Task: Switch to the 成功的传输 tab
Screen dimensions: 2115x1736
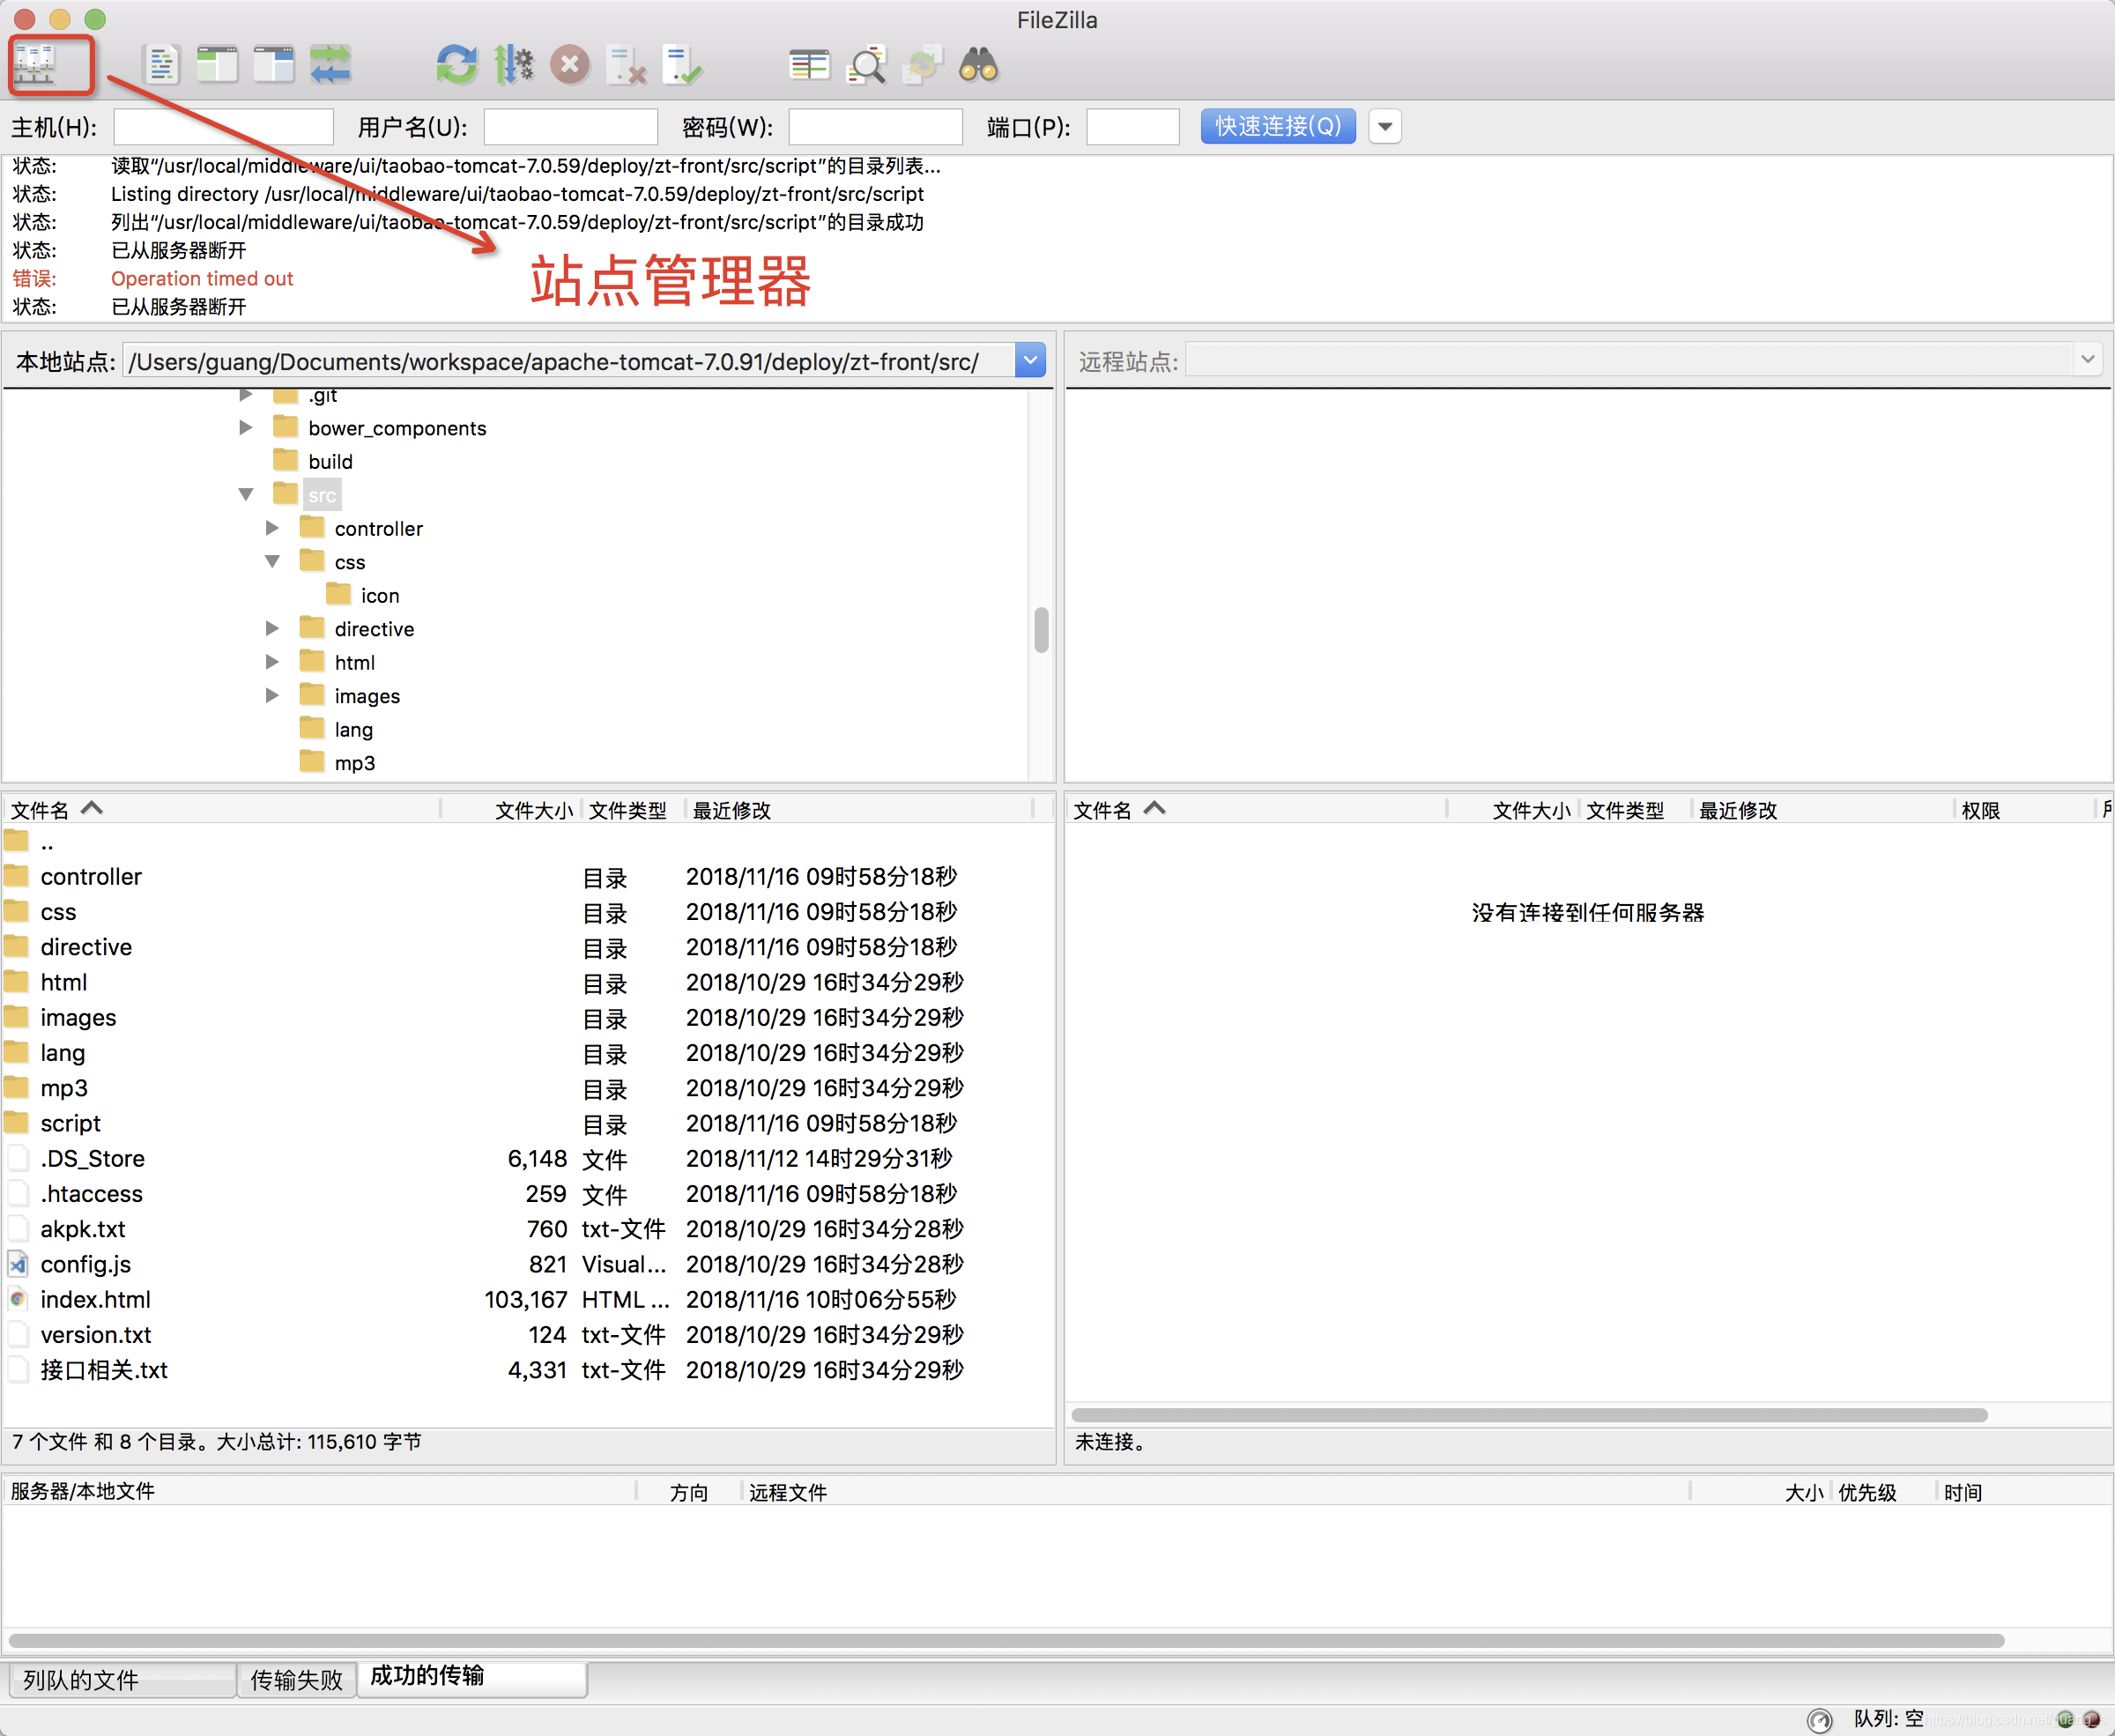Action: [x=471, y=1677]
